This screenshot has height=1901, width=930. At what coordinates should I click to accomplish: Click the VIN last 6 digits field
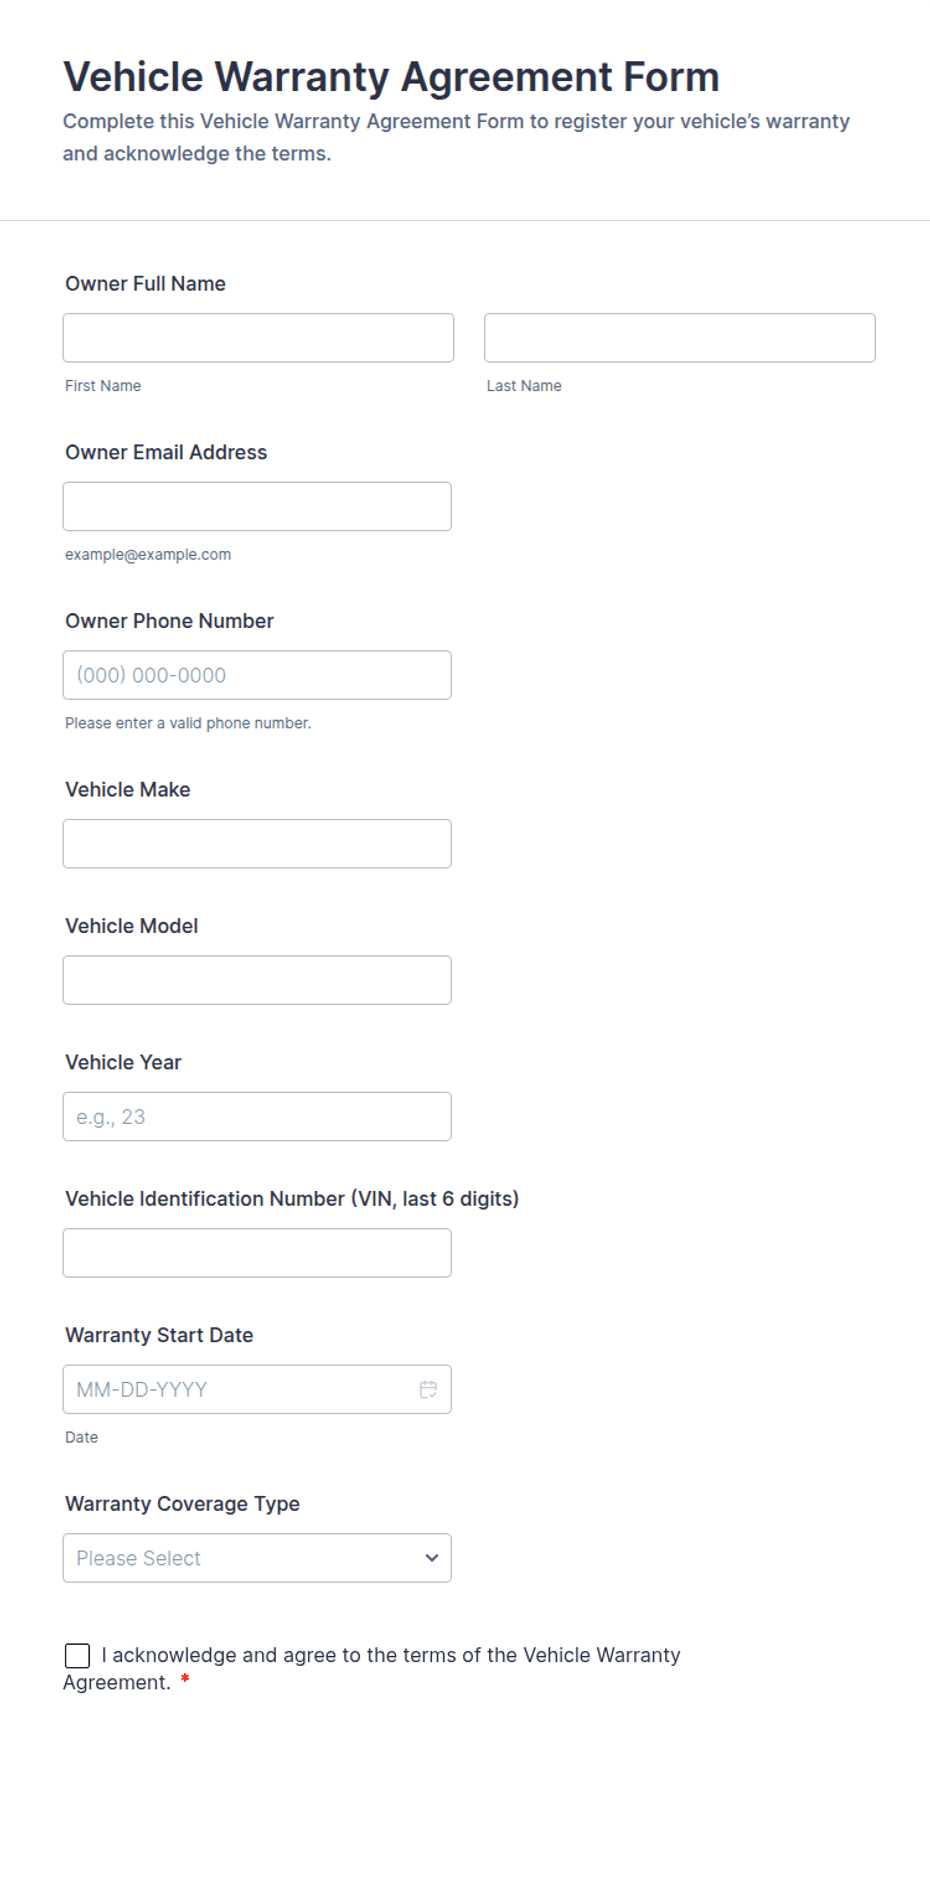pos(257,1253)
